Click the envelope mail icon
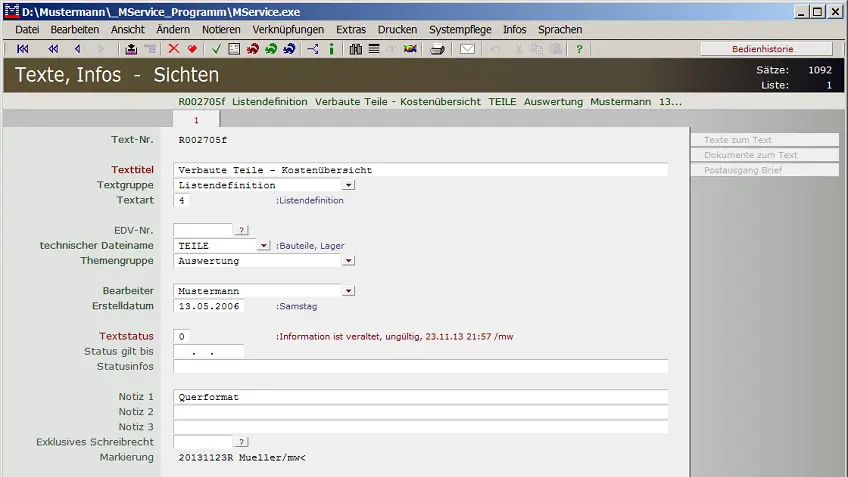848x477 pixels. [467, 49]
